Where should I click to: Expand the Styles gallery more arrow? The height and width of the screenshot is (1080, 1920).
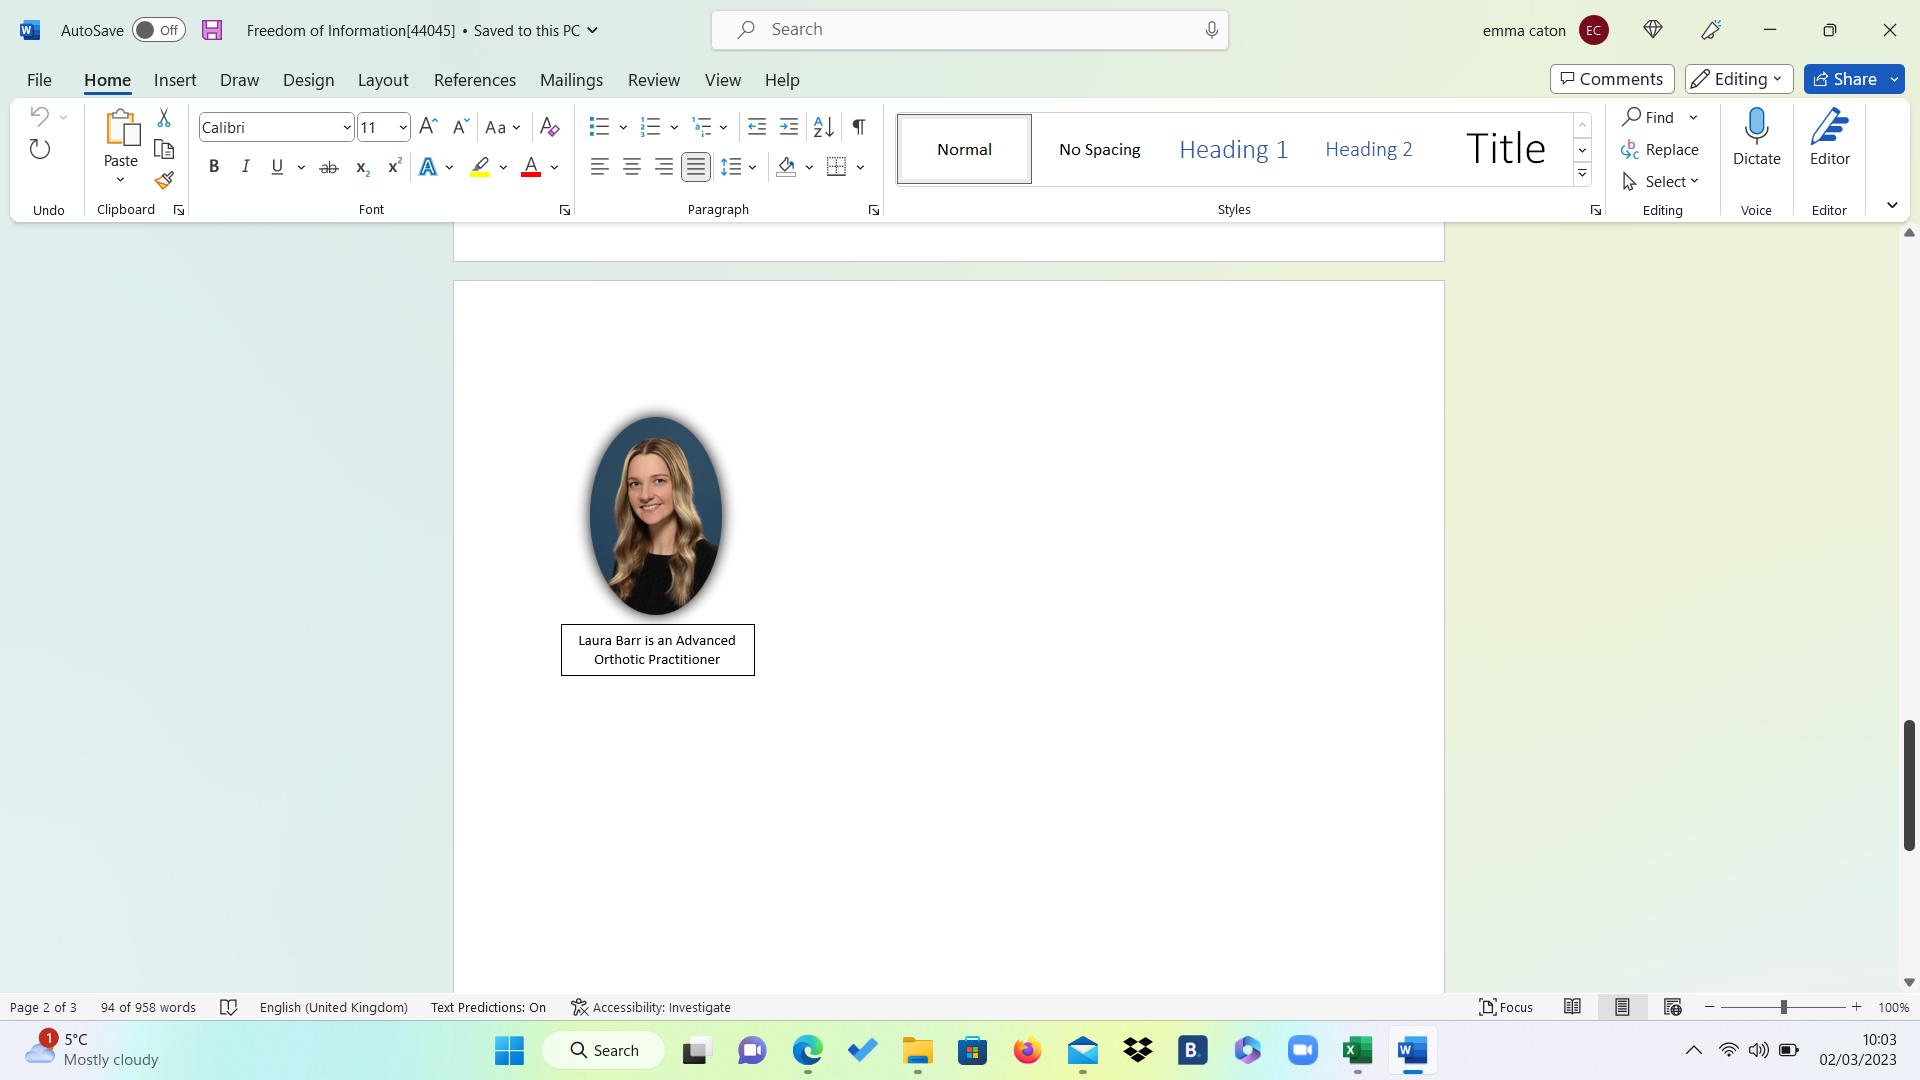1582,174
